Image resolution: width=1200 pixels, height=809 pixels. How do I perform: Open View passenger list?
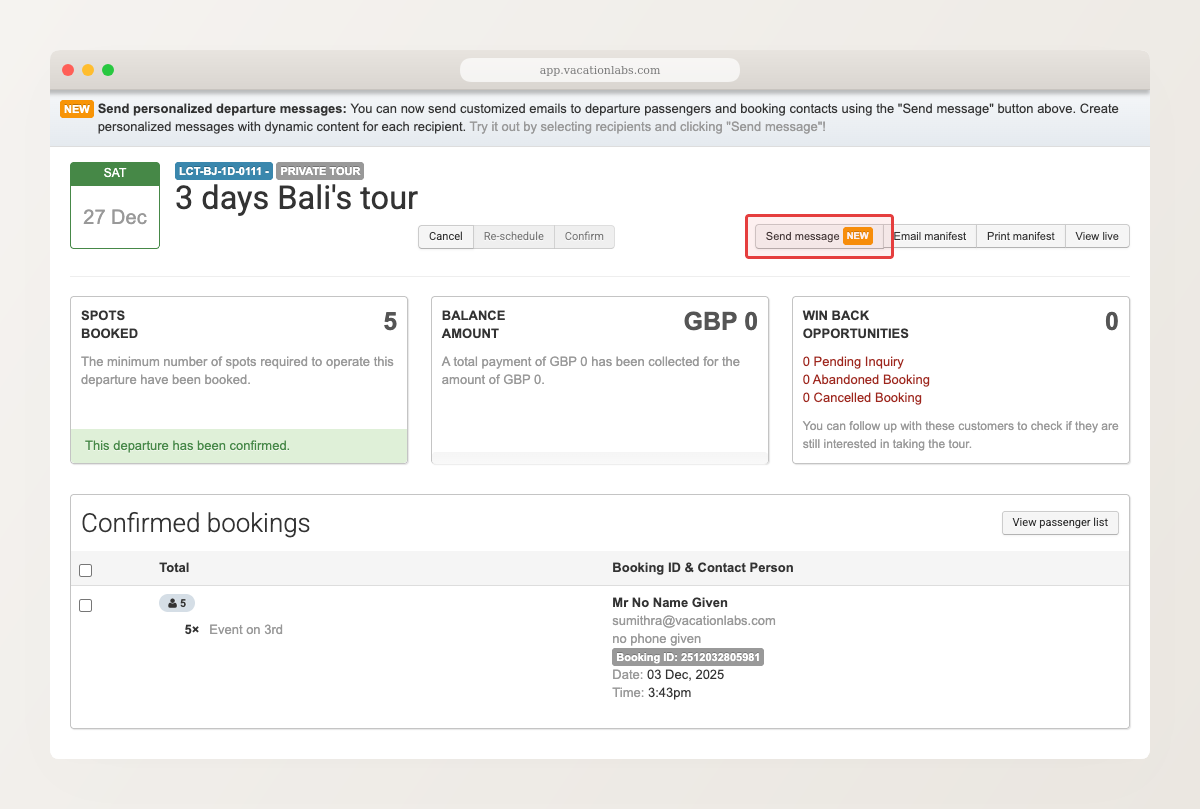(x=1060, y=522)
